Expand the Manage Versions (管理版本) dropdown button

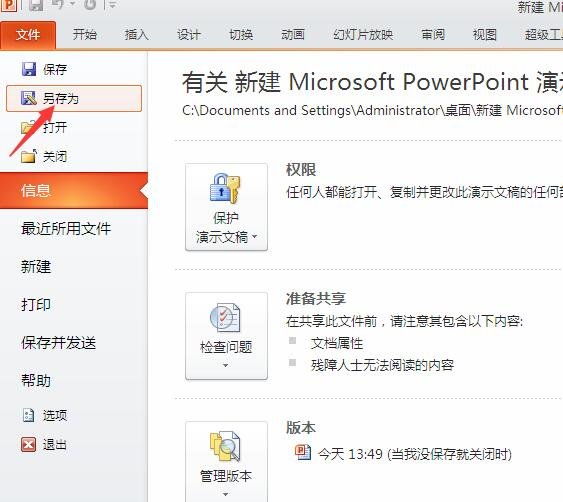(x=226, y=461)
